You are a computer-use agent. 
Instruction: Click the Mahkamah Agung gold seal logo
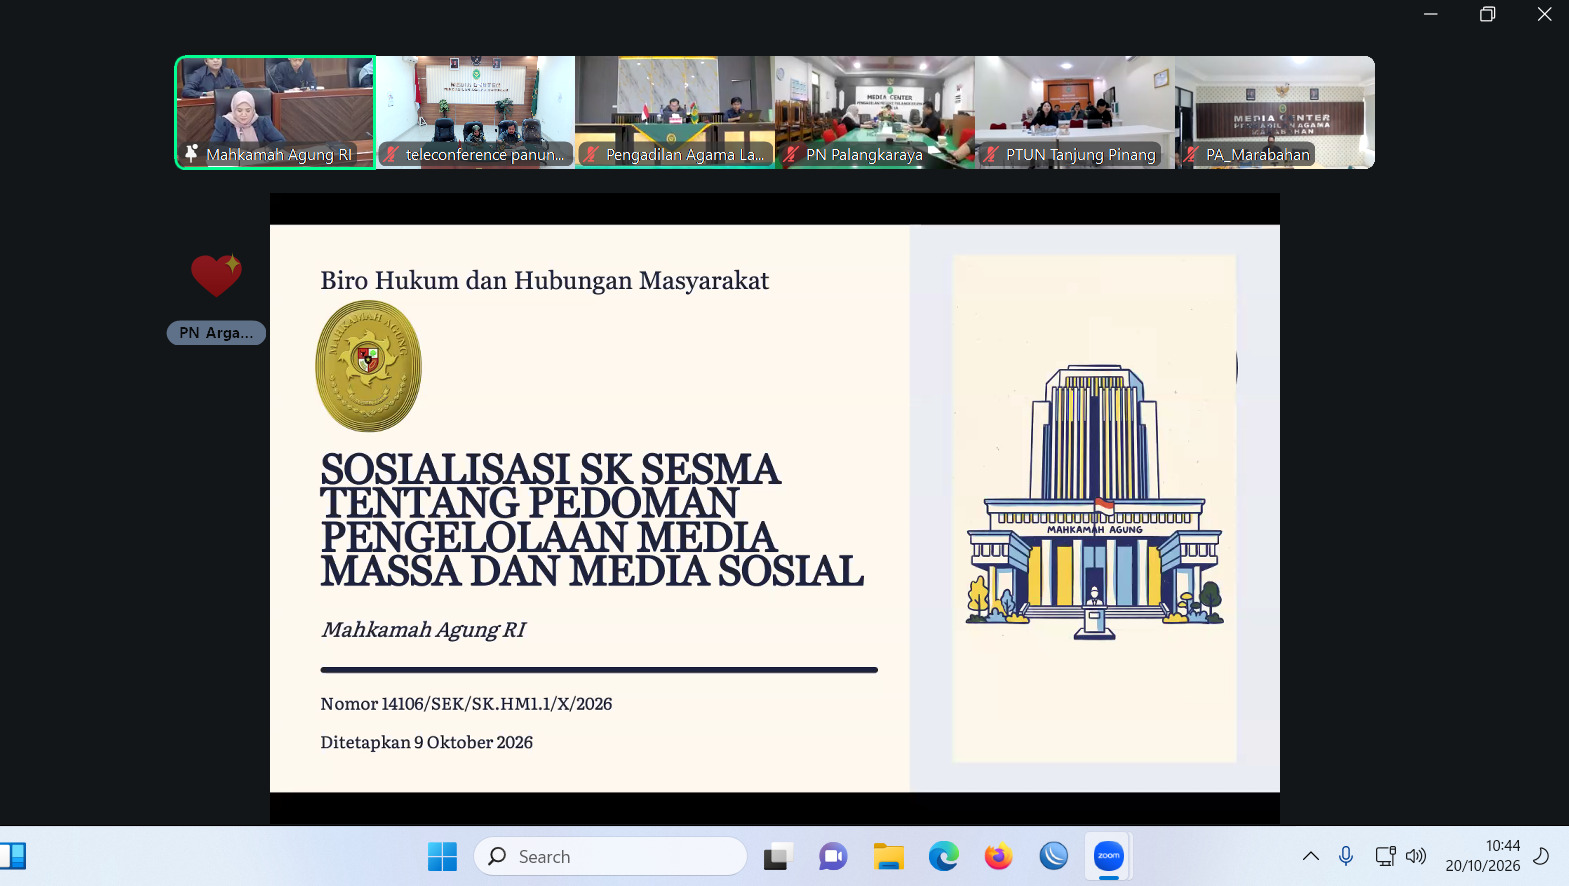[368, 366]
